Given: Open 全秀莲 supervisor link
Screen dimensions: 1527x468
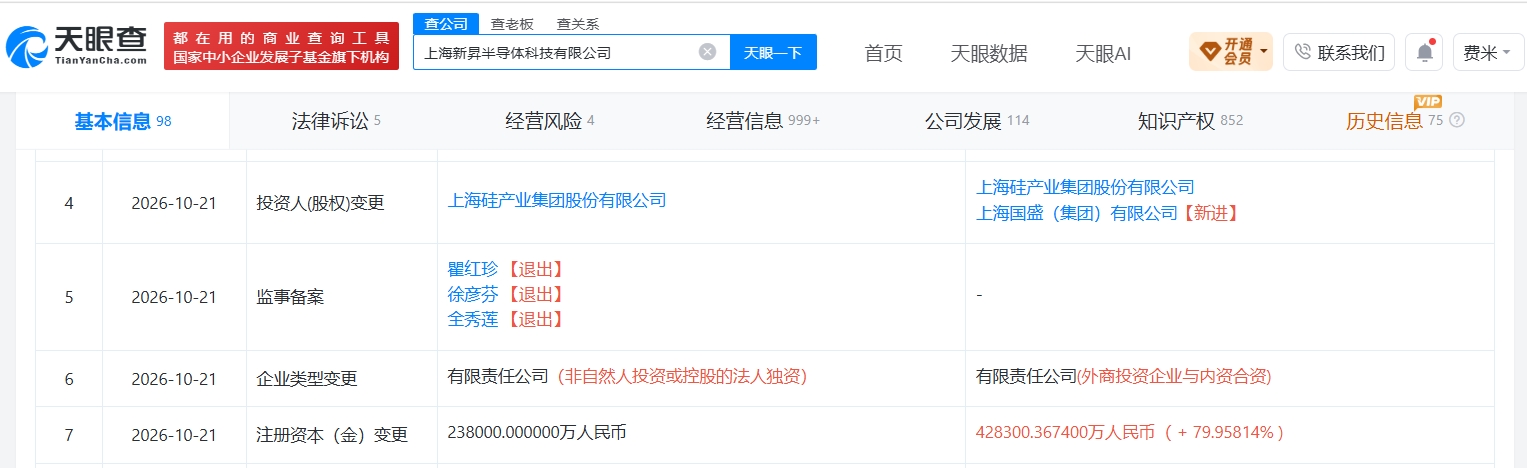Looking at the screenshot, I should [x=472, y=319].
